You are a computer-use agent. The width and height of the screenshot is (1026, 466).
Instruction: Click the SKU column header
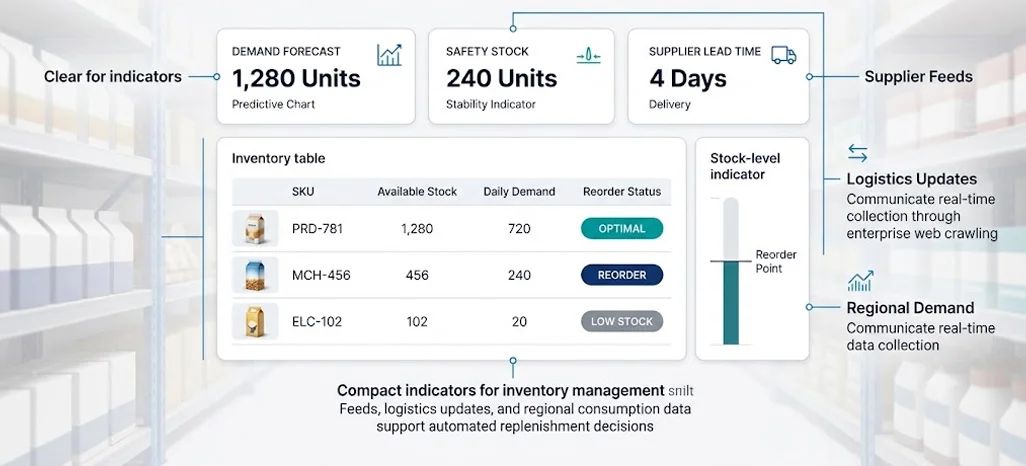(303, 192)
